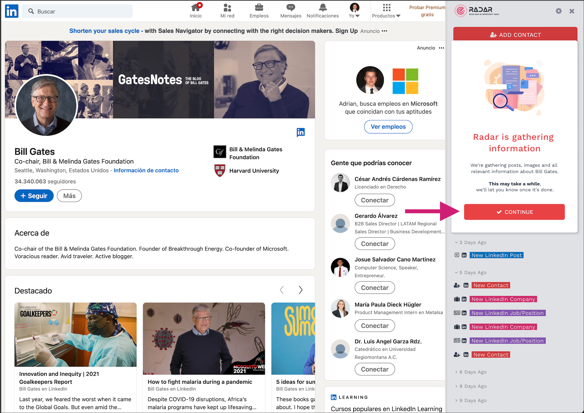Click the LinkedIn logo icon
Image resolution: width=584 pixels, height=413 pixels.
pos(11,11)
